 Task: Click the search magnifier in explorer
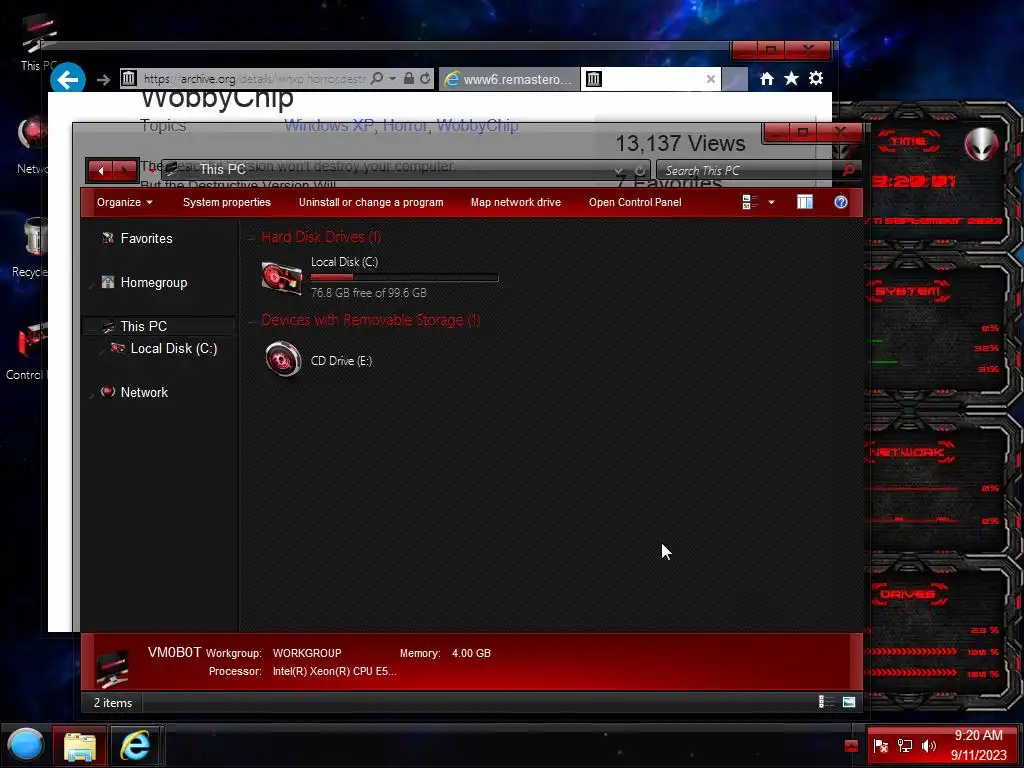(849, 170)
